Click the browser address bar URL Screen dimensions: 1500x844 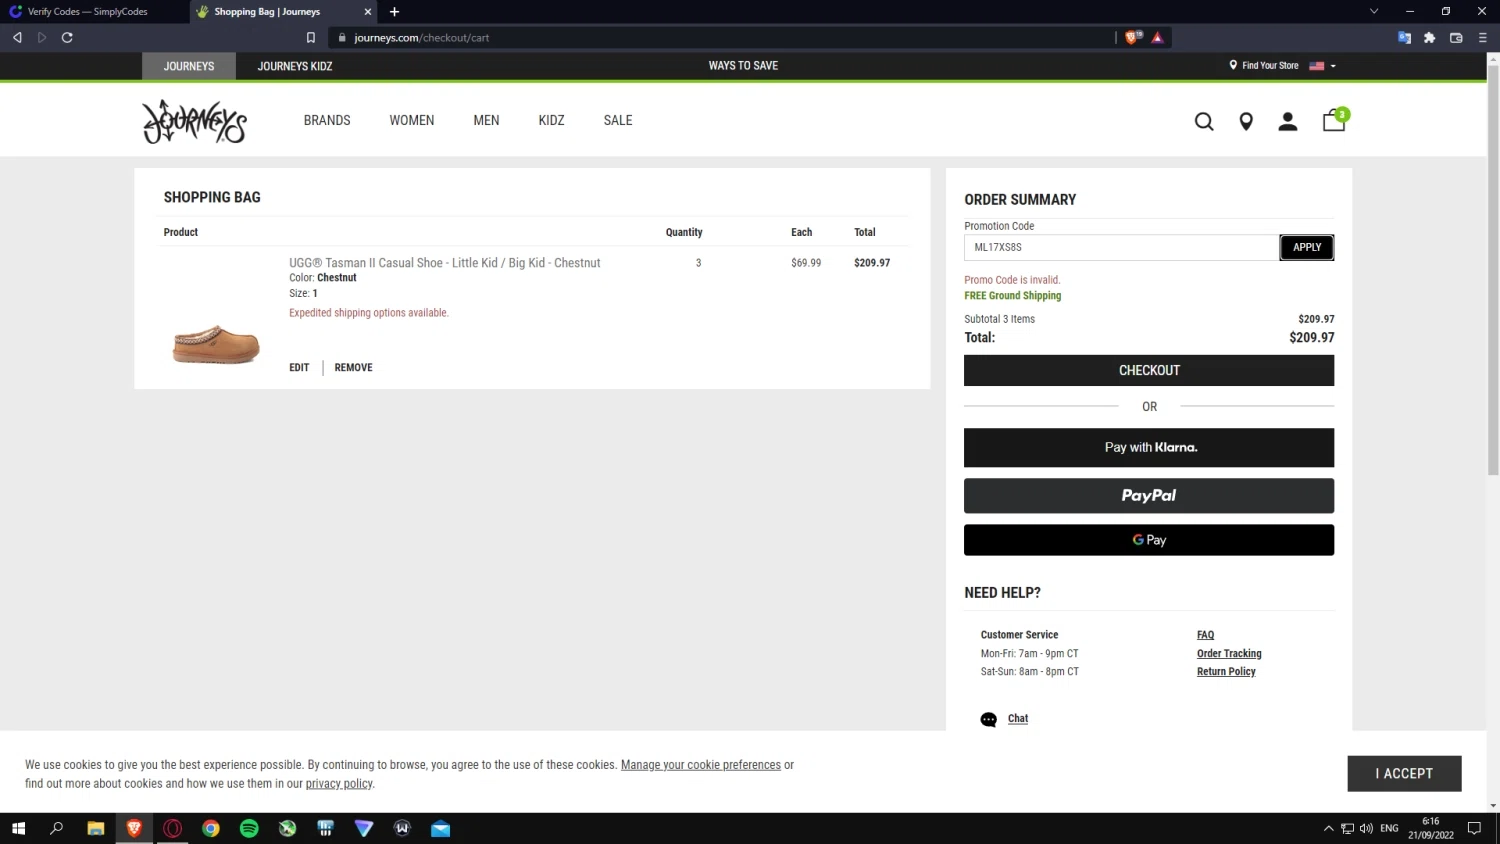(x=421, y=38)
